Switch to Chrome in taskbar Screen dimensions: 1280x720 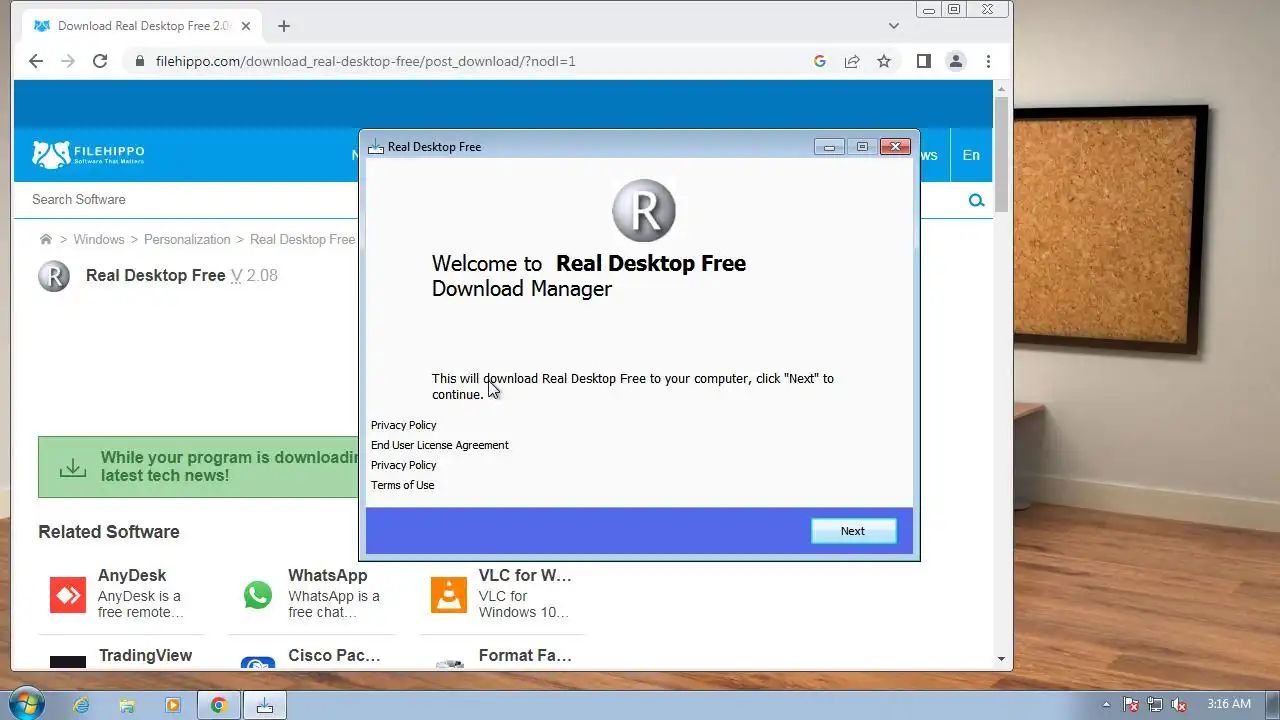coord(219,705)
